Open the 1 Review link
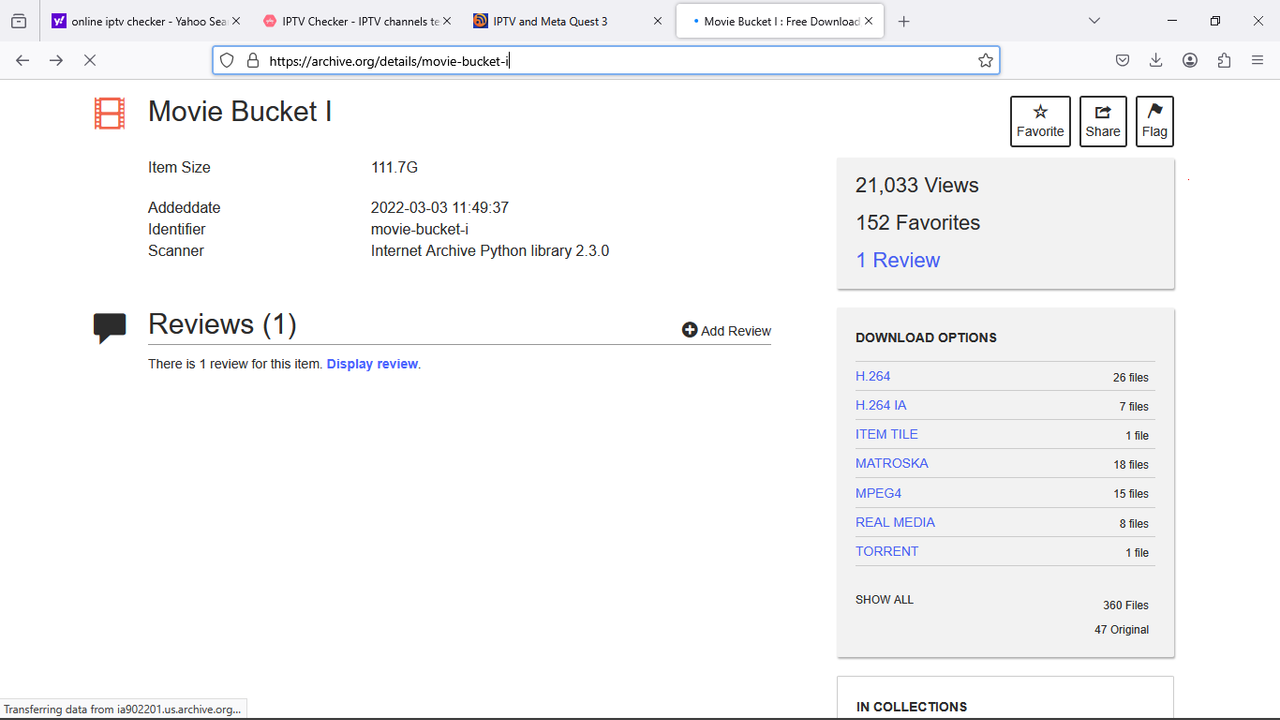1280x720 pixels. (x=898, y=260)
